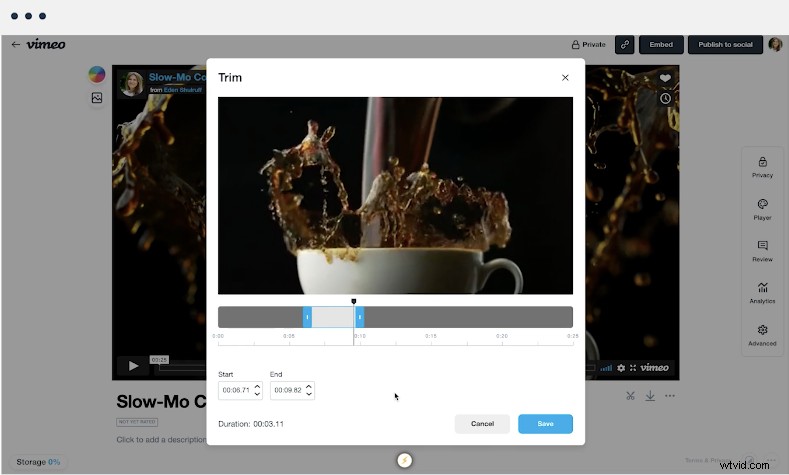Copy the video link icon button
The image size is (789, 475).
624,44
